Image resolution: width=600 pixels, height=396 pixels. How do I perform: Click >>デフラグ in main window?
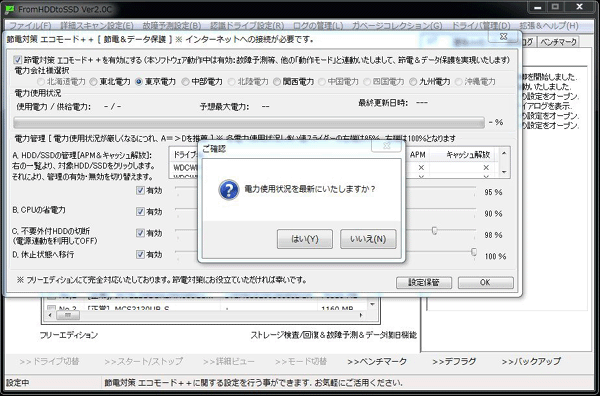tap(454, 362)
